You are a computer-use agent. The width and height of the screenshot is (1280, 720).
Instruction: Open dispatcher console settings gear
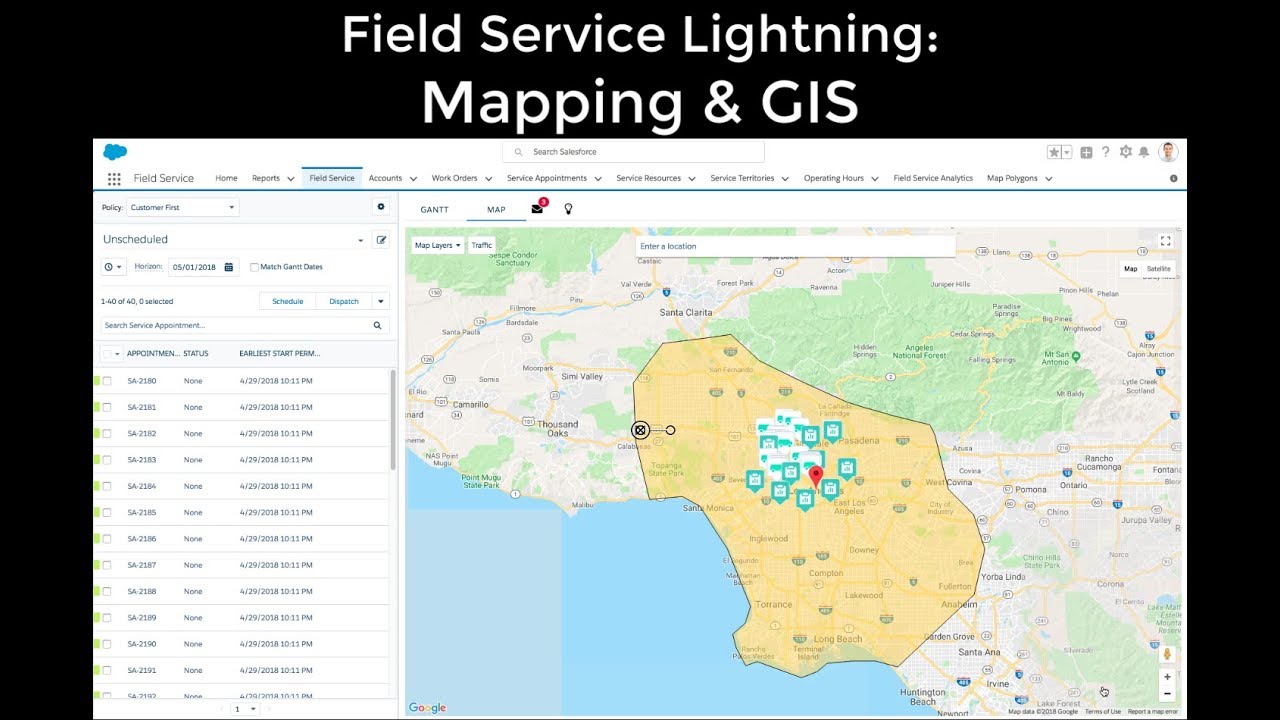point(380,207)
